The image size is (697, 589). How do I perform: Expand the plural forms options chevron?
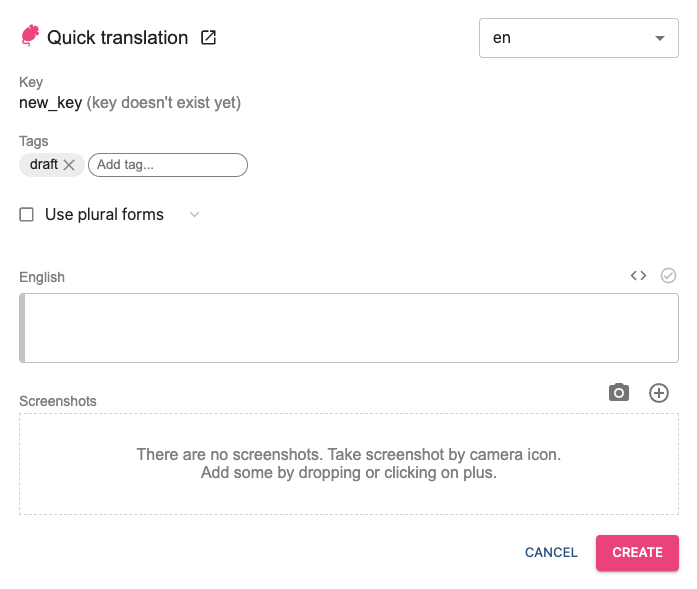pos(195,214)
